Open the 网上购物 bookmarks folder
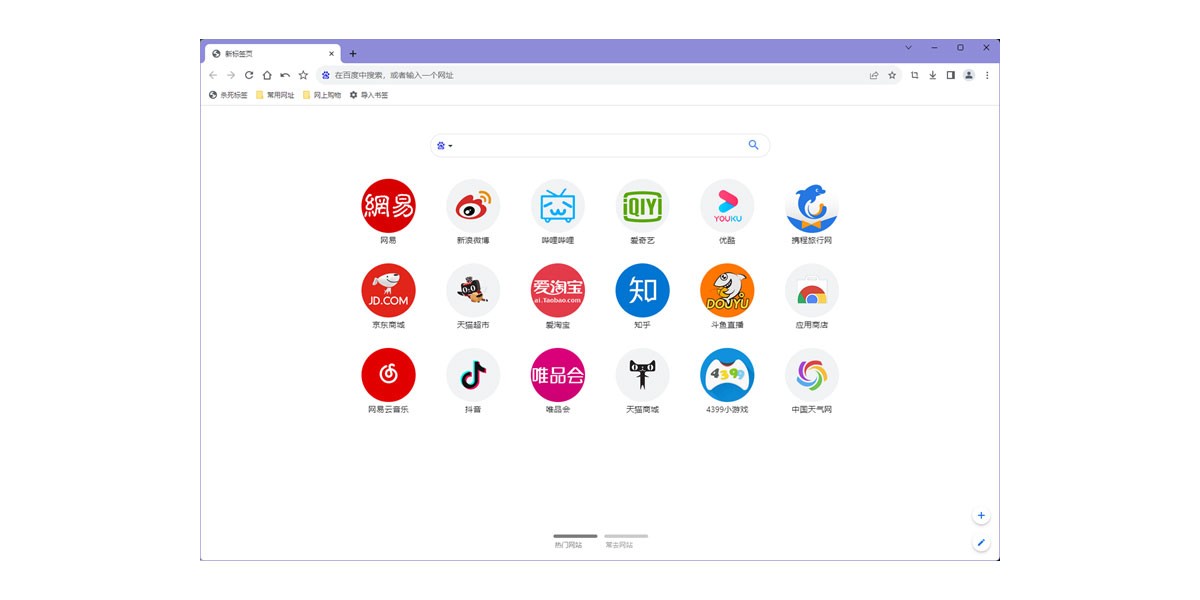Screen dimensions: 1200x600 pyautogui.click(x=322, y=95)
